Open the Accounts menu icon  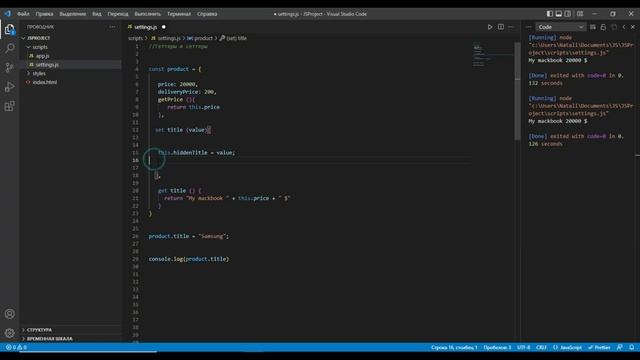pyautogui.click(x=9, y=314)
